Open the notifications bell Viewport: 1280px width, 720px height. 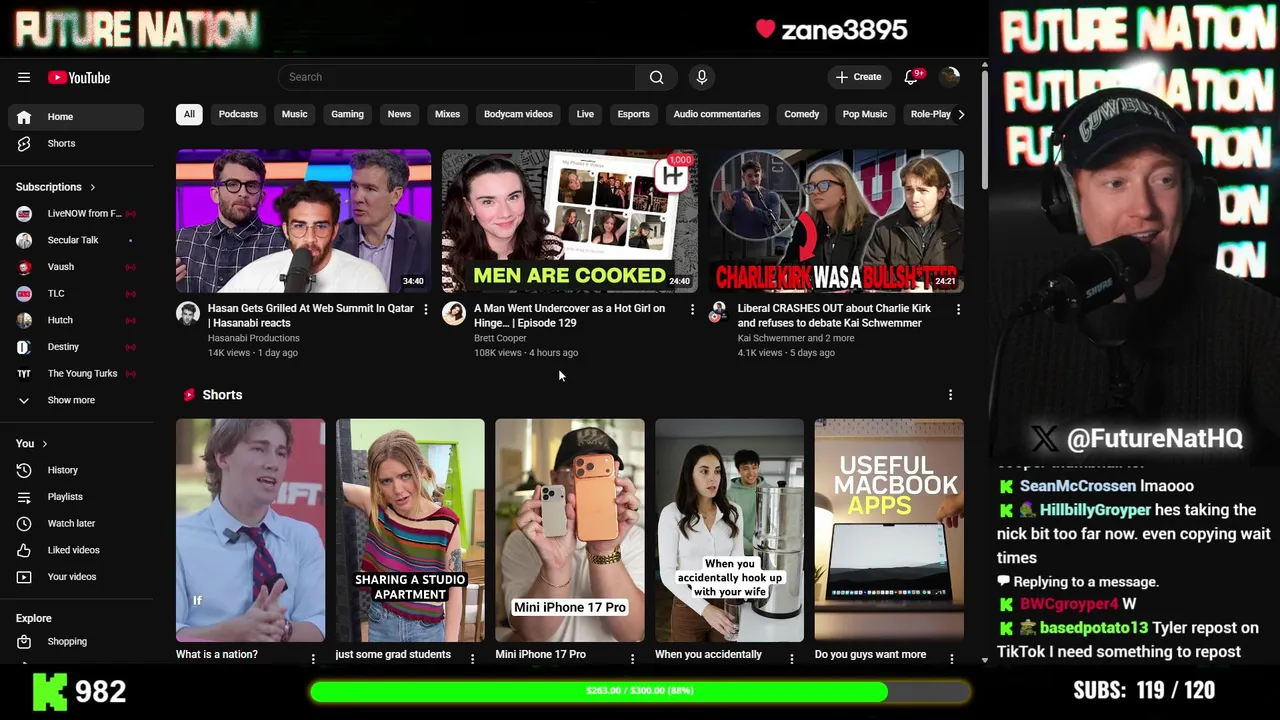point(911,77)
